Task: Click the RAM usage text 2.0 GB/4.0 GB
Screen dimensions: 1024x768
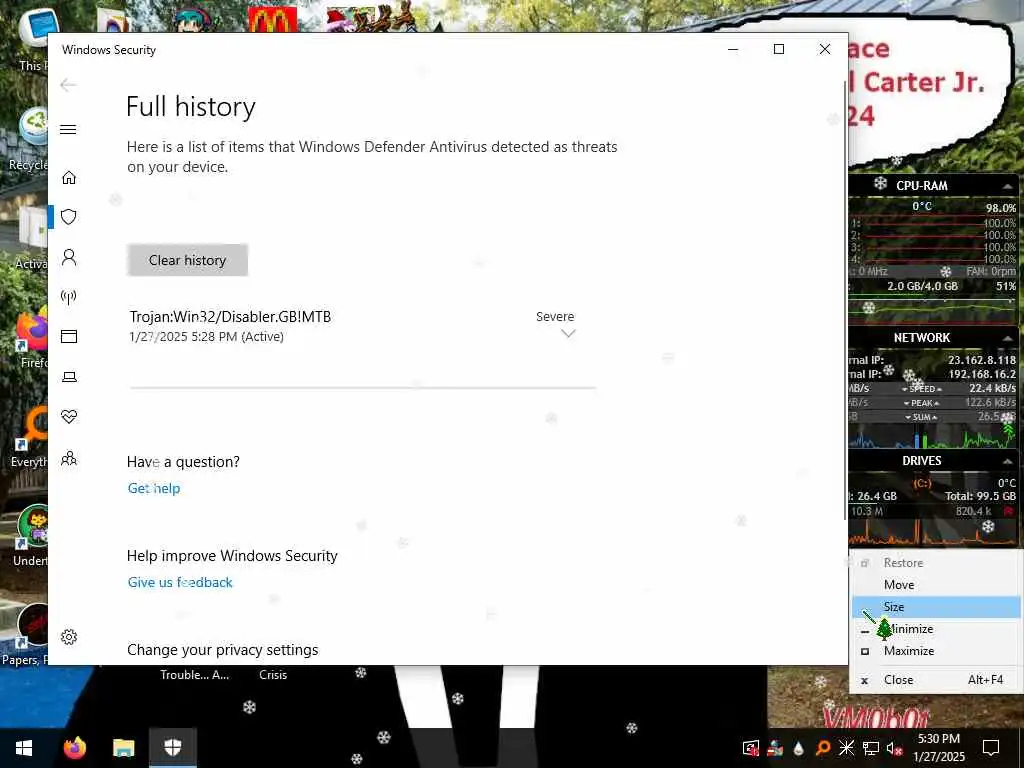Action: click(x=922, y=286)
